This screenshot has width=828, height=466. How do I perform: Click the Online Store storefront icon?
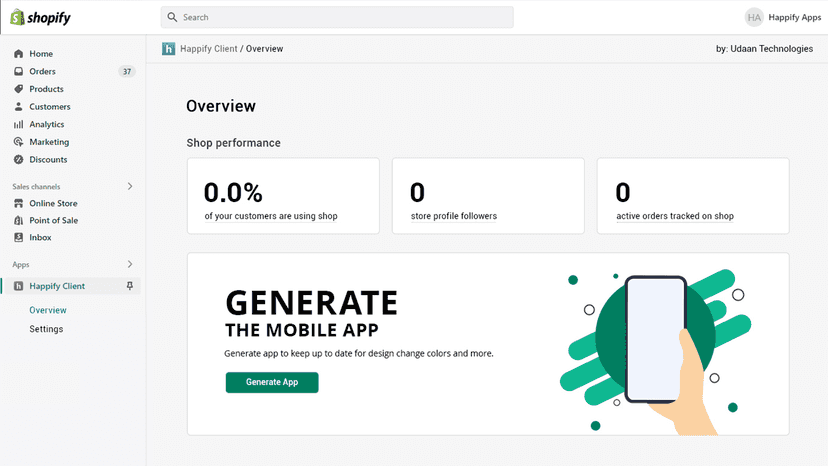click(18, 203)
